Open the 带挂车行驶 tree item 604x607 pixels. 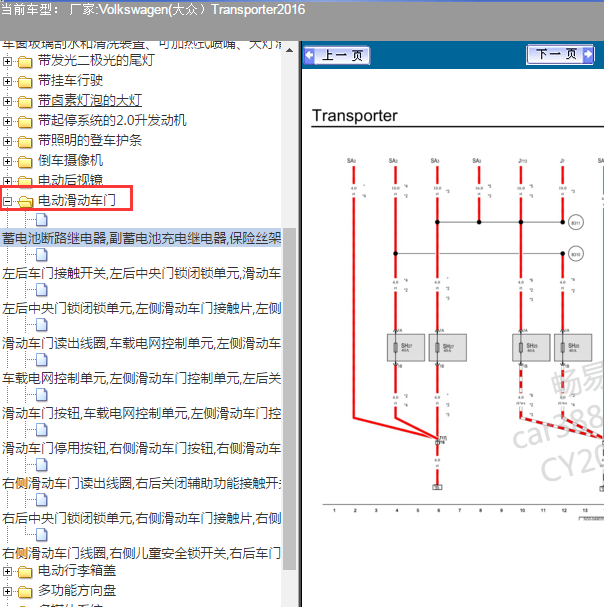(x=70, y=81)
